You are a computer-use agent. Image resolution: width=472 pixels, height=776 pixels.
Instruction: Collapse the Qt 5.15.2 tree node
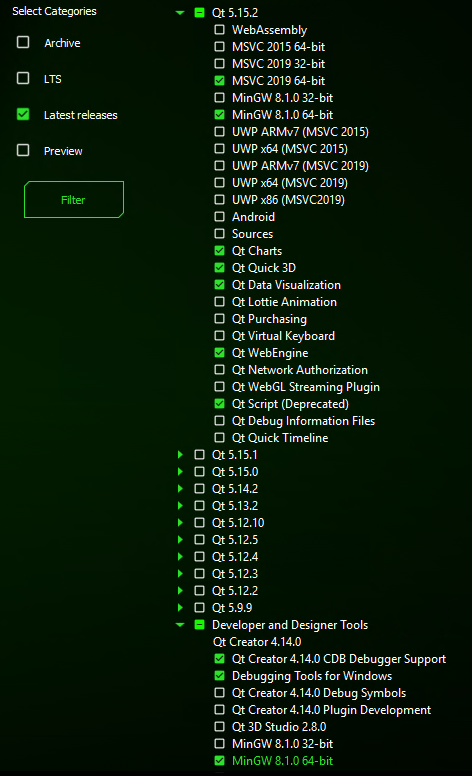pos(180,13)
